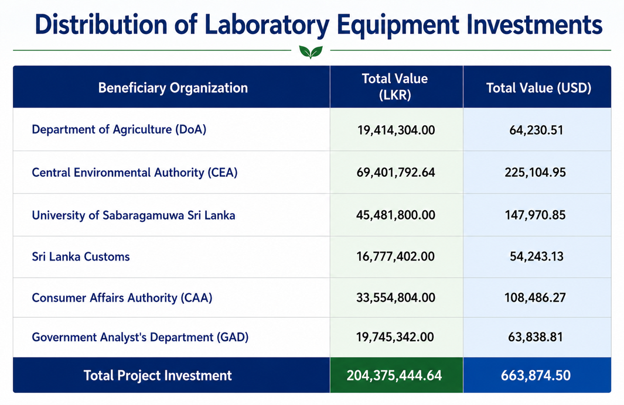The image size is (624, 405).
Task: Select 'Department of Agriculture (DoA)' row label
Action: point(119,130)
